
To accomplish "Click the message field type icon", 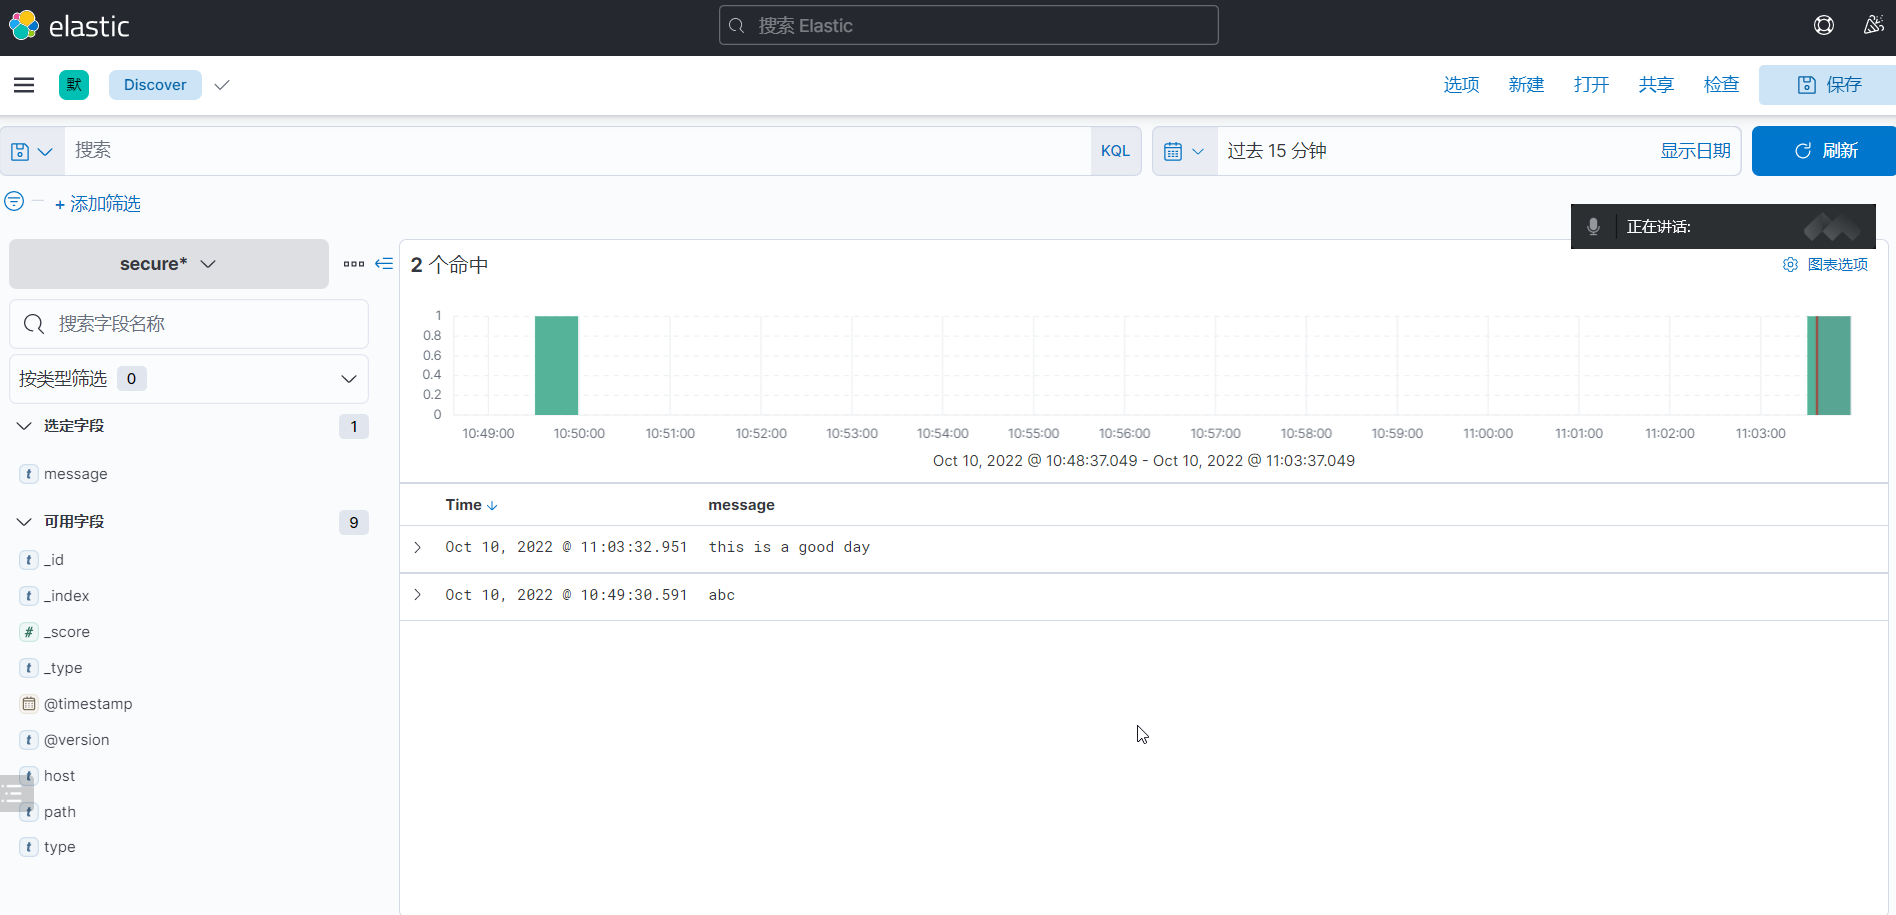I will pos(29,474).
